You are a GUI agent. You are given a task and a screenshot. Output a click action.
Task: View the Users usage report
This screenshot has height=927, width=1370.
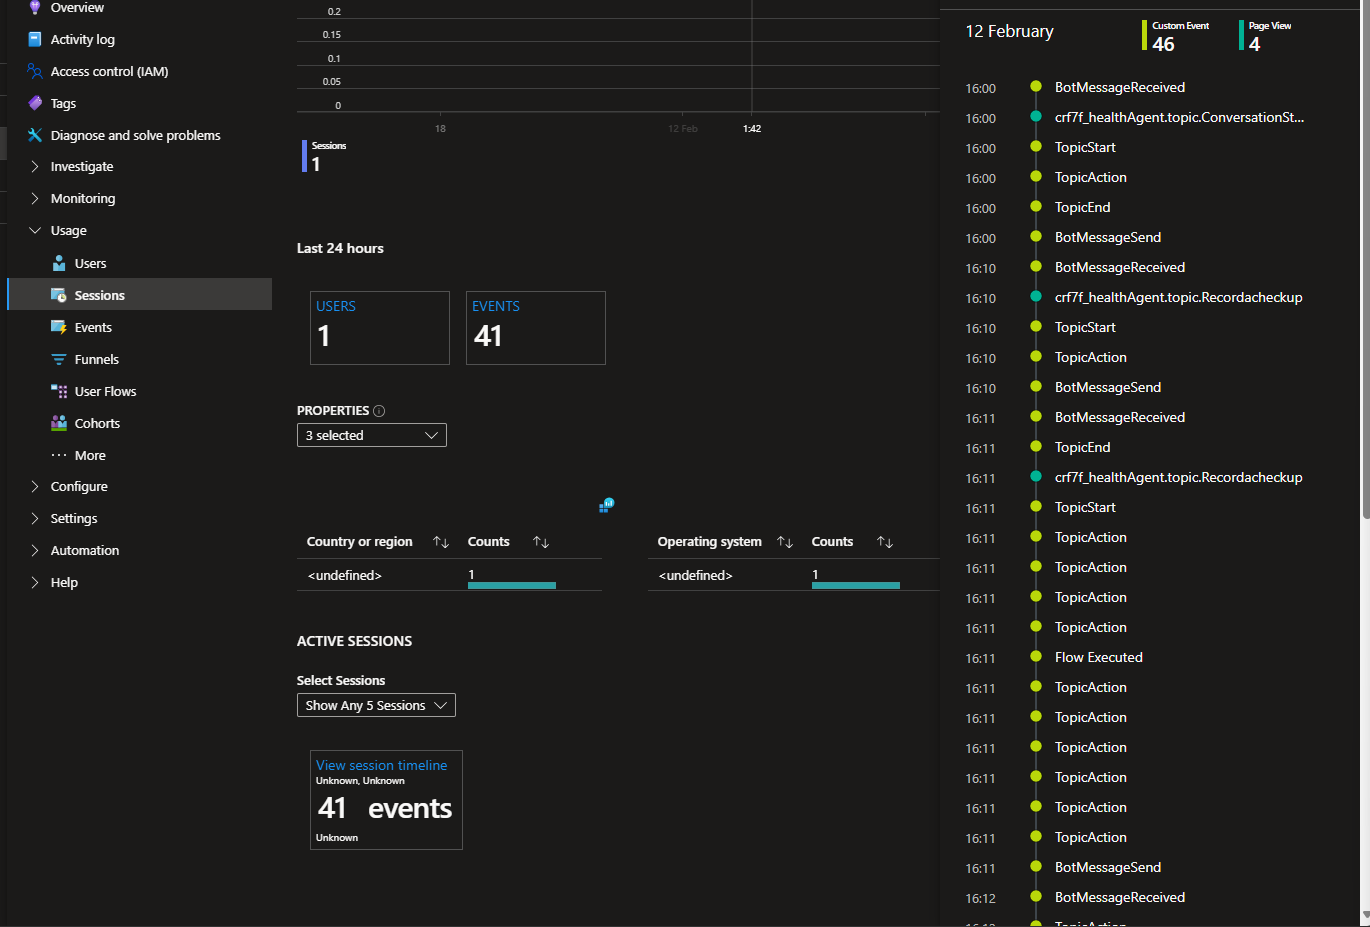[x=92, y=263]
